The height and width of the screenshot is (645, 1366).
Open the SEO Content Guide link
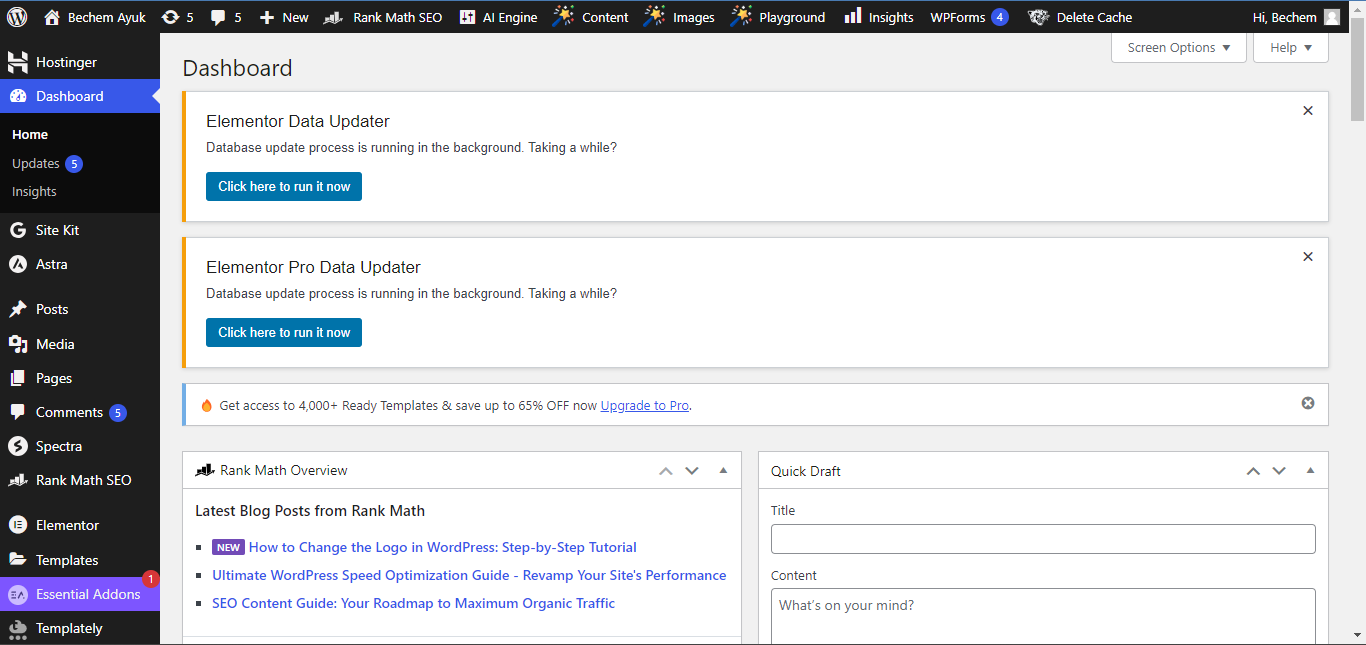tap(413, 603)
